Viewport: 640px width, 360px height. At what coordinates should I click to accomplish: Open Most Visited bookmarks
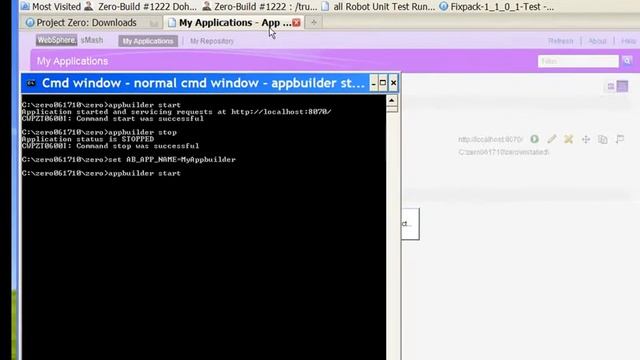tap(51, 7)
